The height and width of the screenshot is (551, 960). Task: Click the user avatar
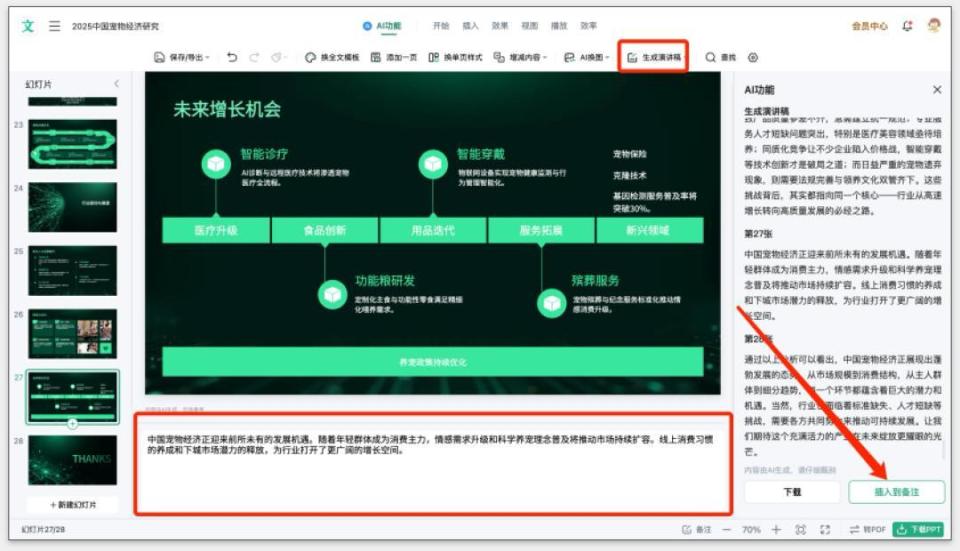pyautogui.click(x=934, y=26)
